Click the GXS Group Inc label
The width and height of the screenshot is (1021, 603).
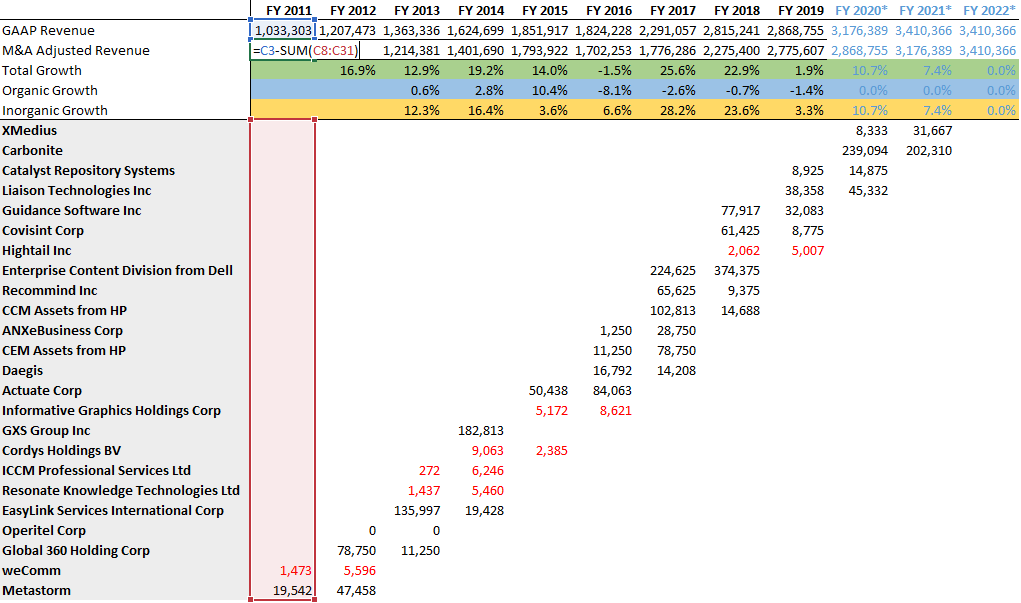point(46,431)
